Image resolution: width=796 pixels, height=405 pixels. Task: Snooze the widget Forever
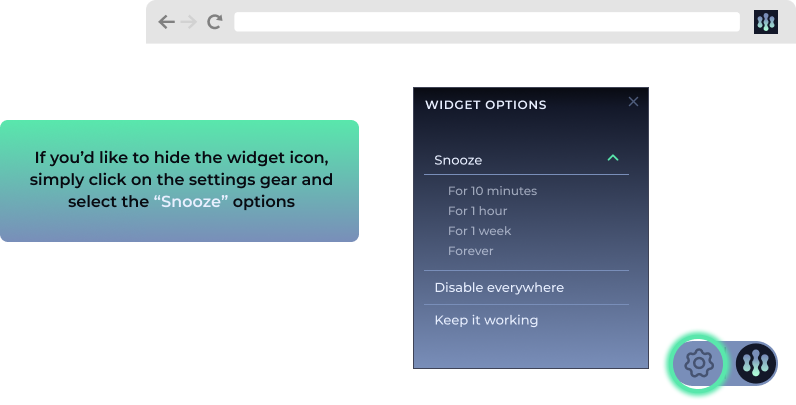click(x=470, y=251)
